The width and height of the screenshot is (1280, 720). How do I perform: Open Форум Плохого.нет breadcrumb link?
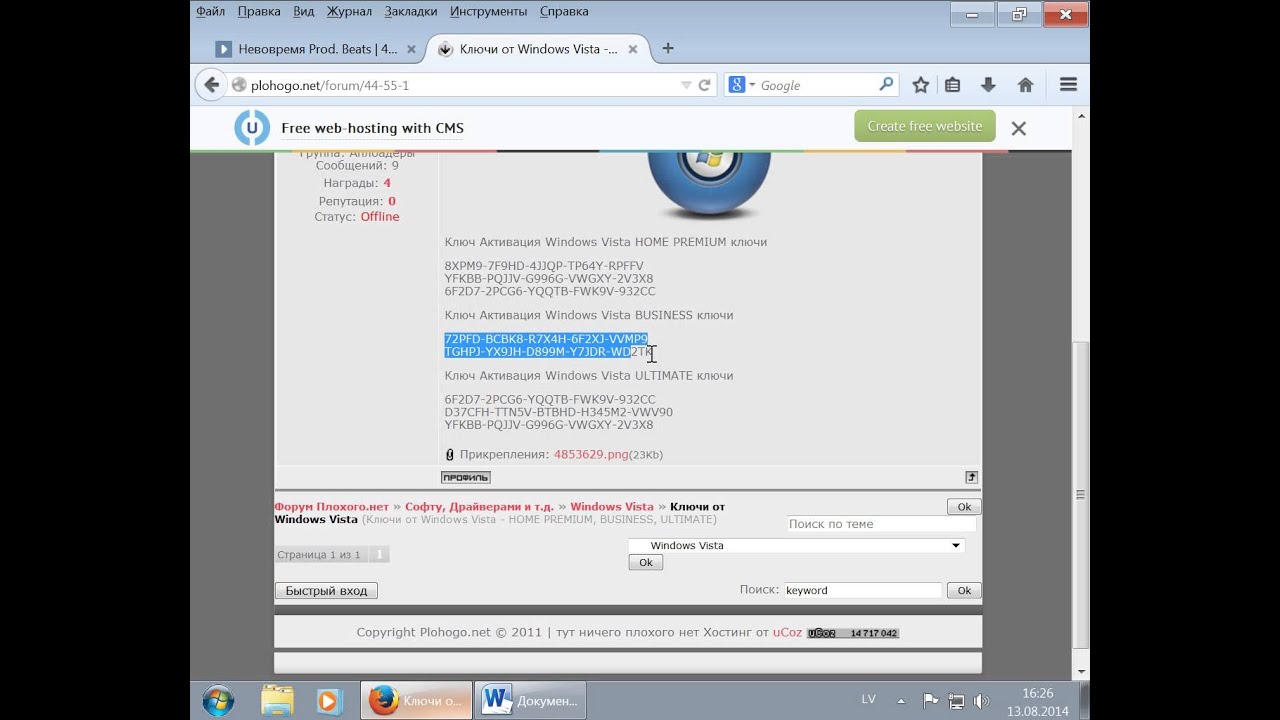[331, 507]
